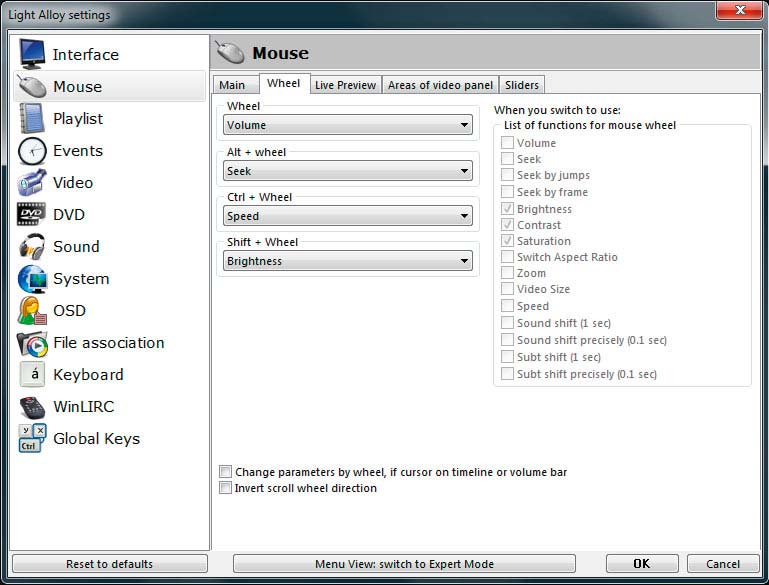Image resolution: width=769 pixels, height=585 pixels.
Task: Open the Playlist notebook icon
Action: pos(32,118)
